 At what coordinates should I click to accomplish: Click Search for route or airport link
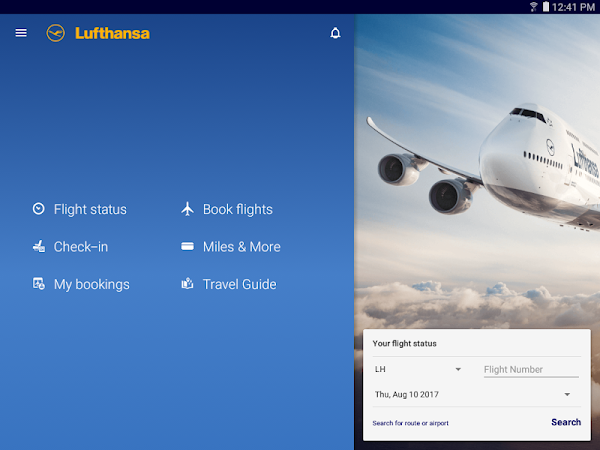(410, 423)
